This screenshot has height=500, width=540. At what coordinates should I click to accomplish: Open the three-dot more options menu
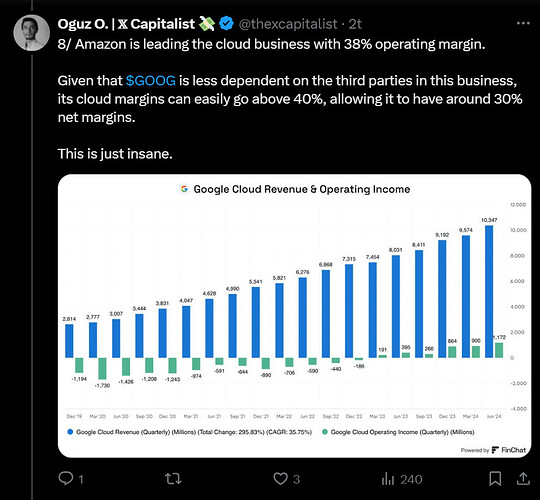523,23
